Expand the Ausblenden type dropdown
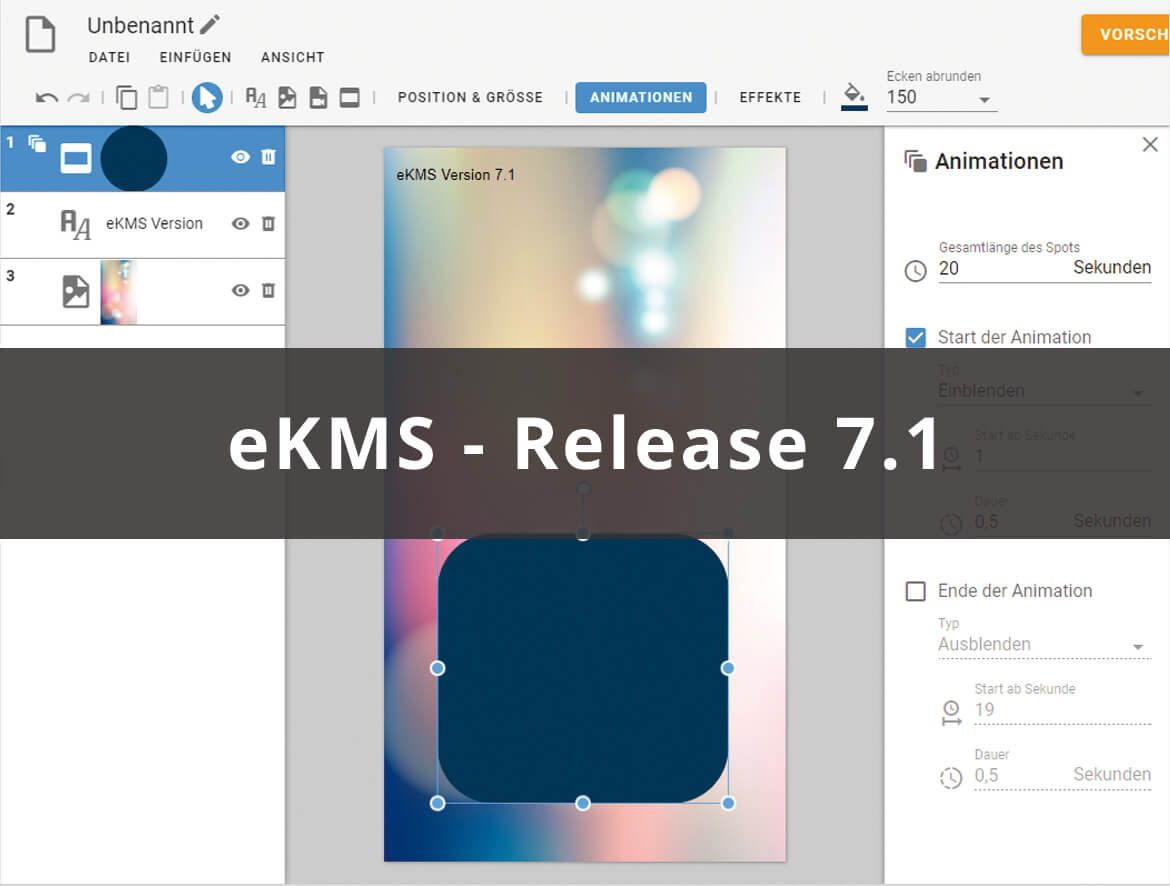This screenshot has height=886, width=1170. tap(1137, 646)
